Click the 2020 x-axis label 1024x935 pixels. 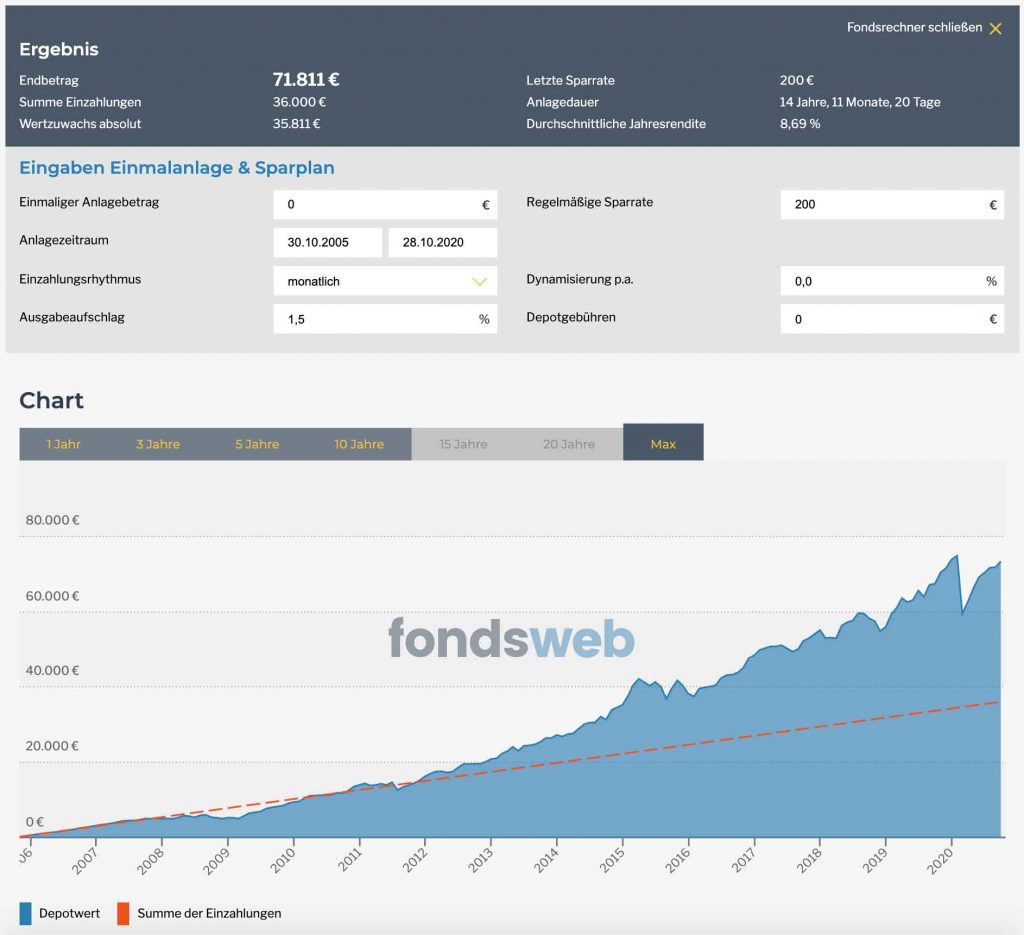click(940, 861)
